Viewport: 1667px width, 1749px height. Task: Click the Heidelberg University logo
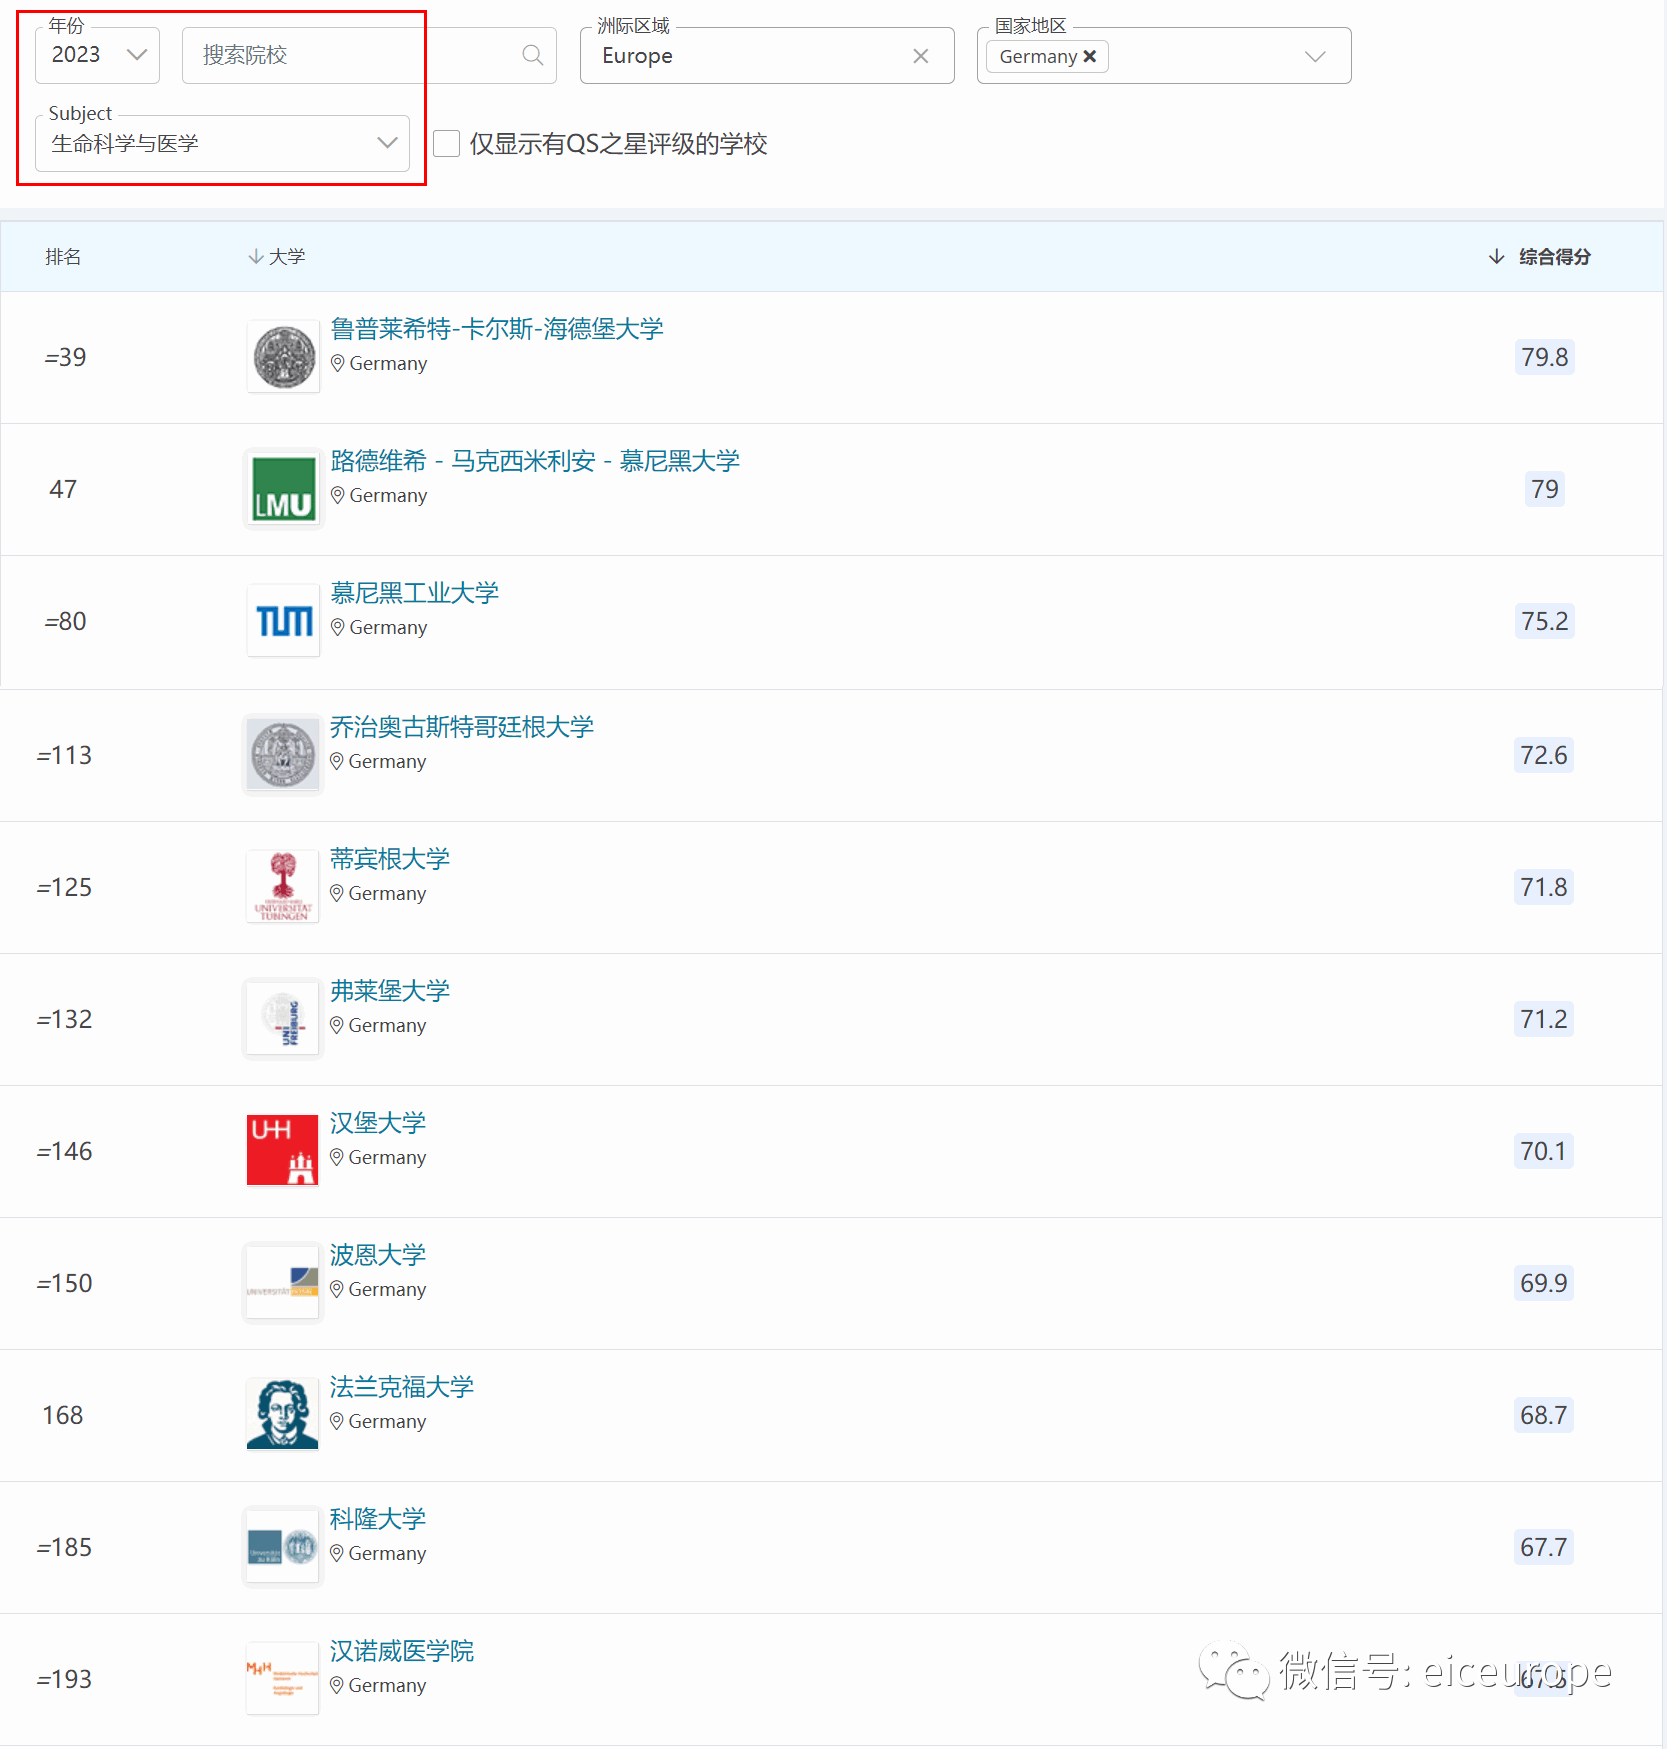coord(284,357)
